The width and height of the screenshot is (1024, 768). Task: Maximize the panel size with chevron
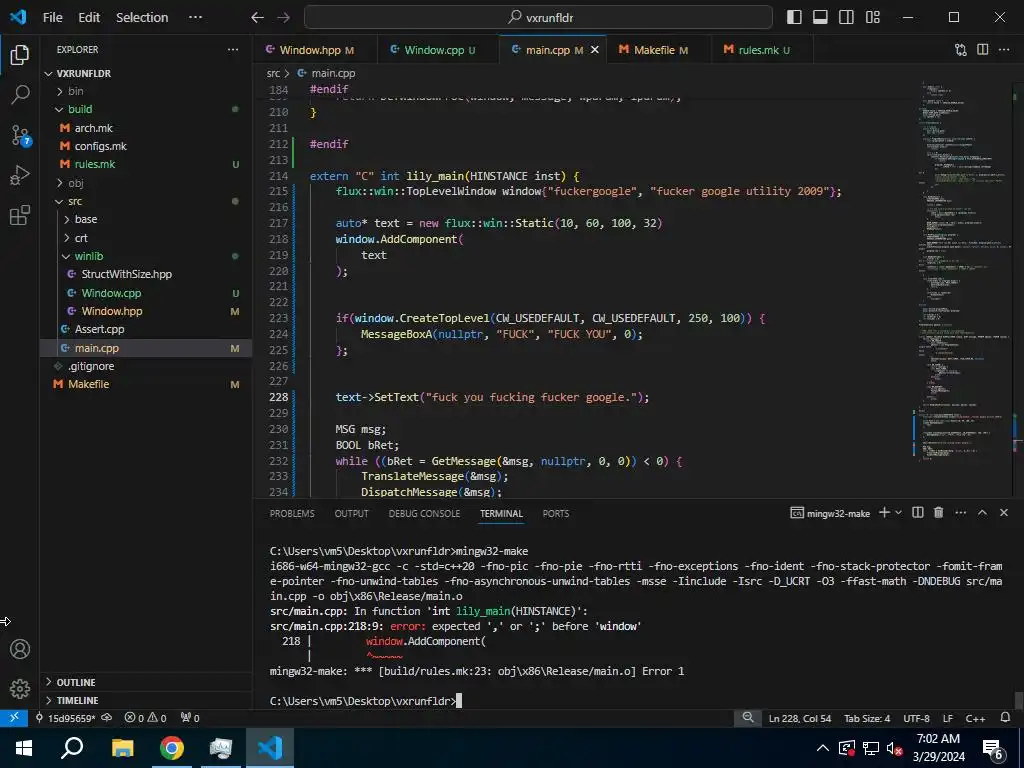click(x=982, y=513)
